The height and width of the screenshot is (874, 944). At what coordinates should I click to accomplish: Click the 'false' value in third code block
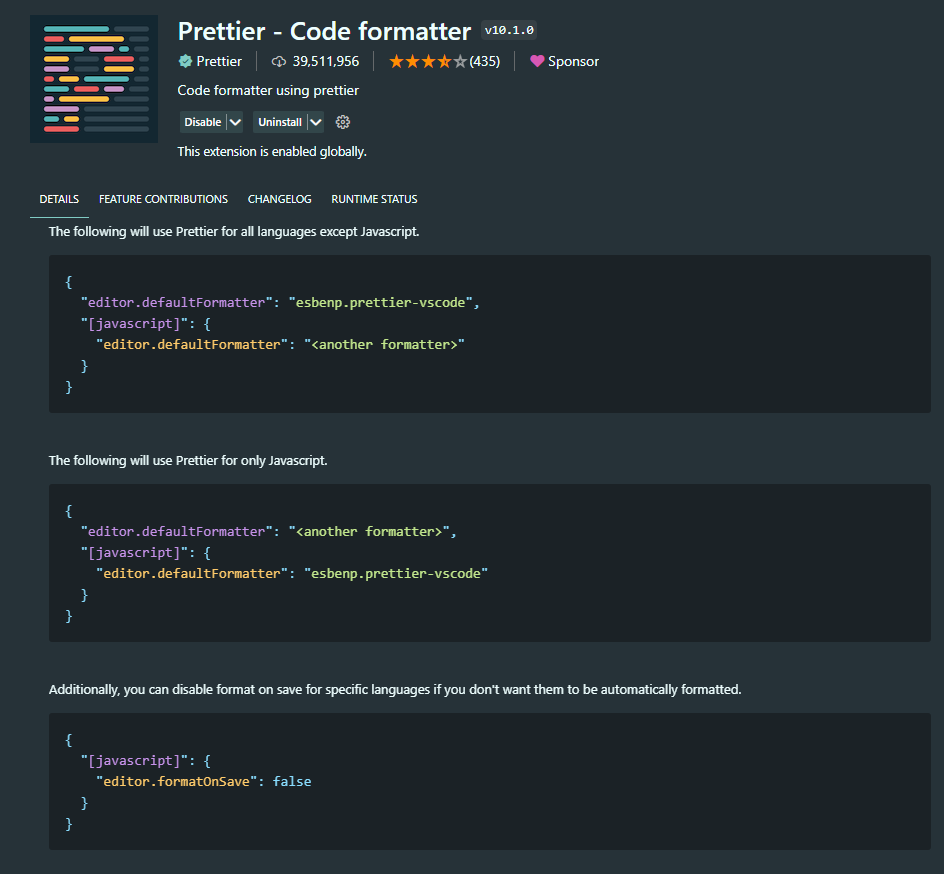coord(292,782)
